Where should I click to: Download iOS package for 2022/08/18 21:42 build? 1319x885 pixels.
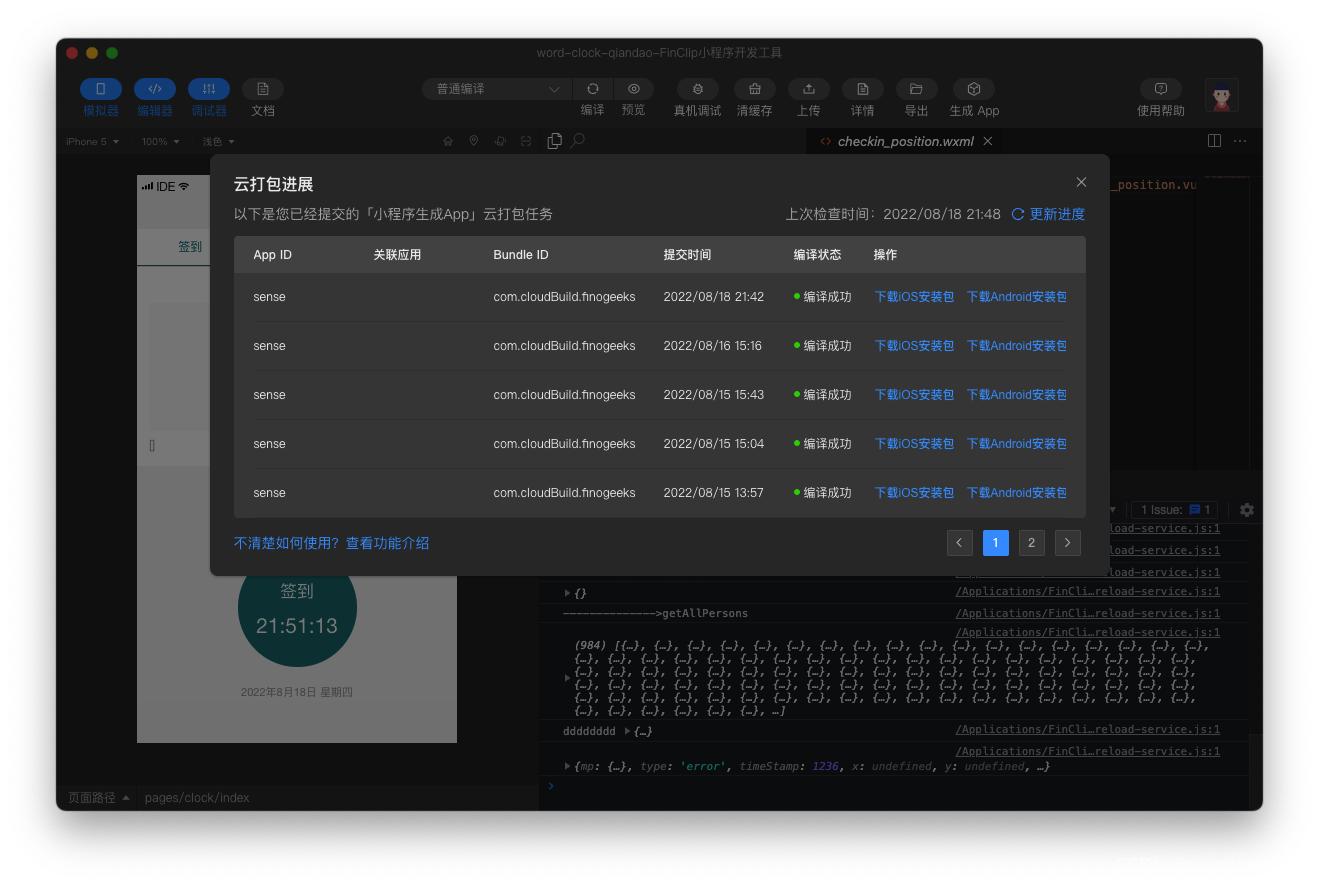tap(914, 297)
